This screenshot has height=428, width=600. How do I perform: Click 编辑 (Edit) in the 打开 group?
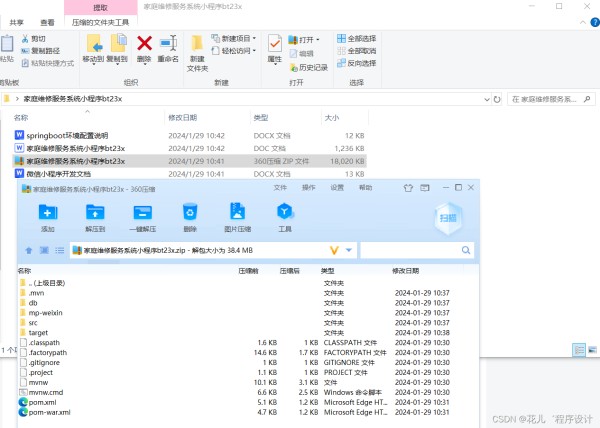(x=301, y=54)
